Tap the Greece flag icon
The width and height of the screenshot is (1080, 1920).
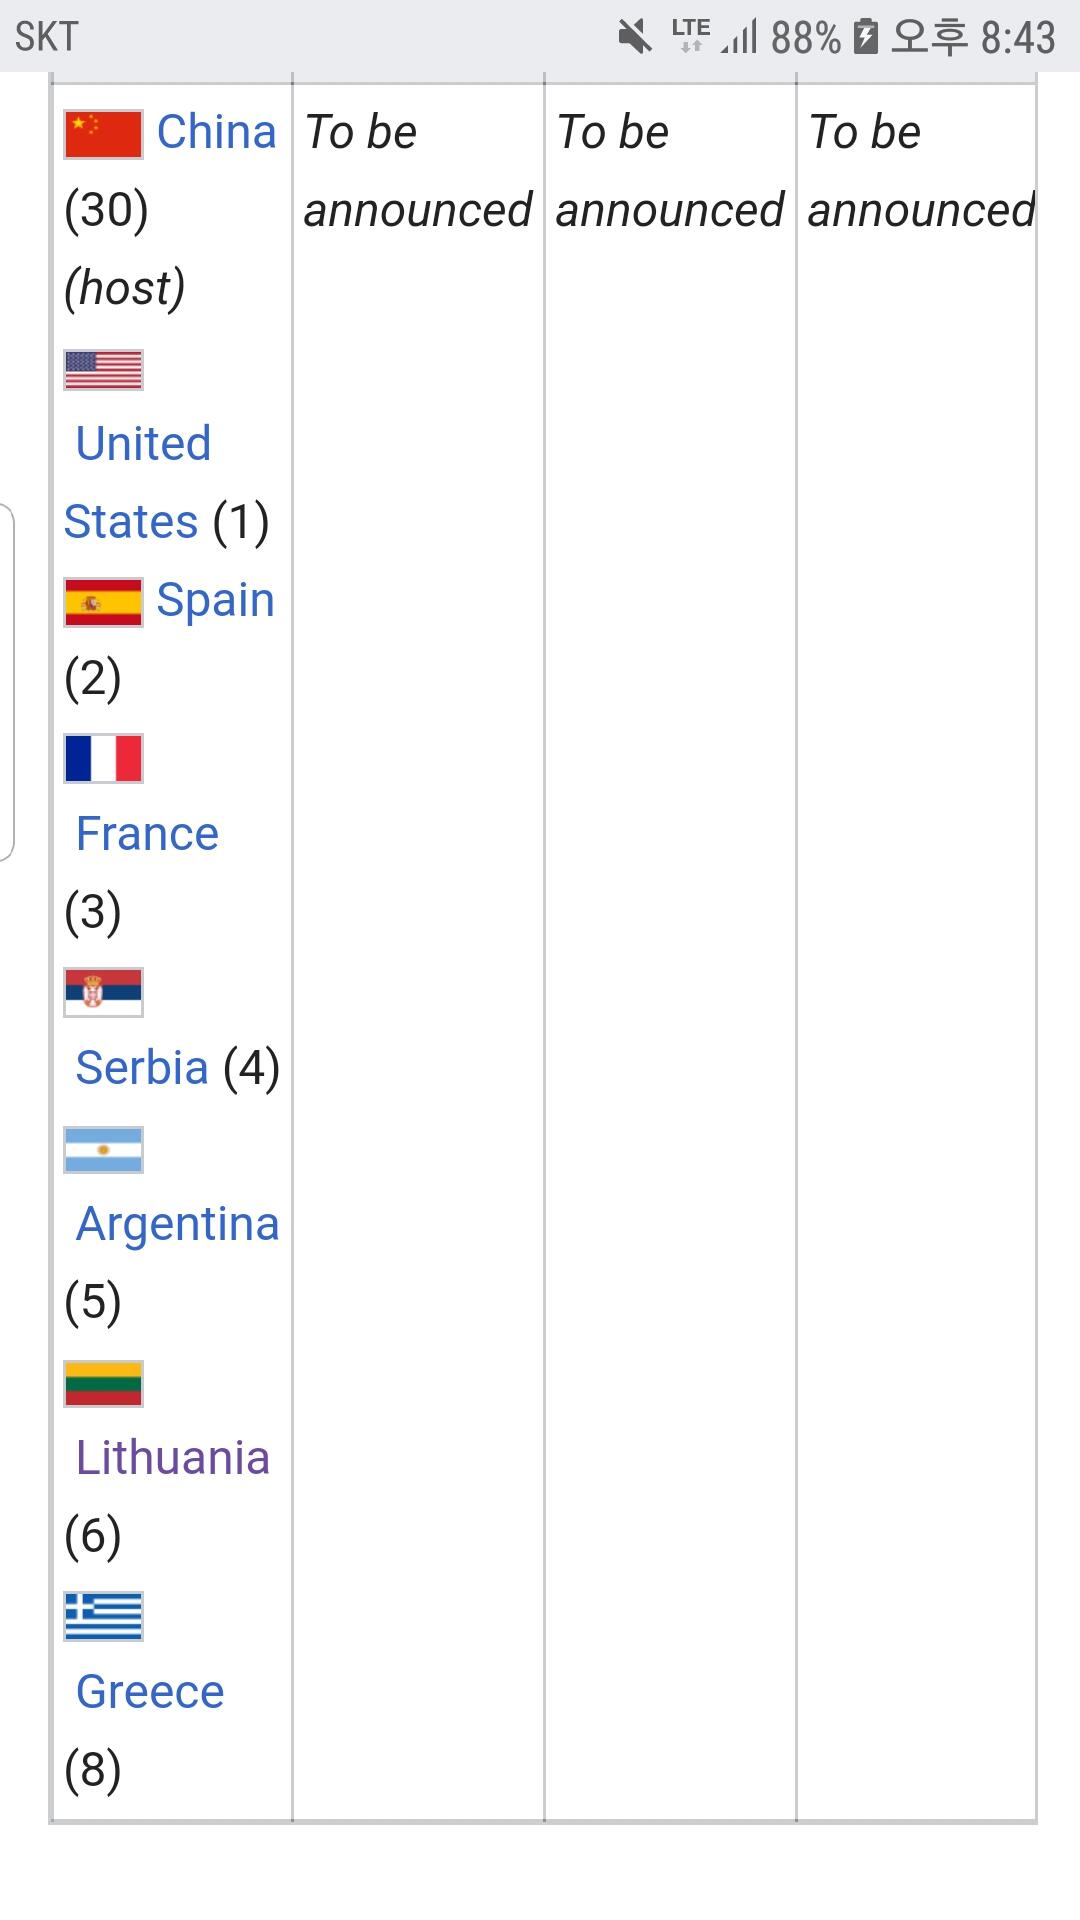103,1617
